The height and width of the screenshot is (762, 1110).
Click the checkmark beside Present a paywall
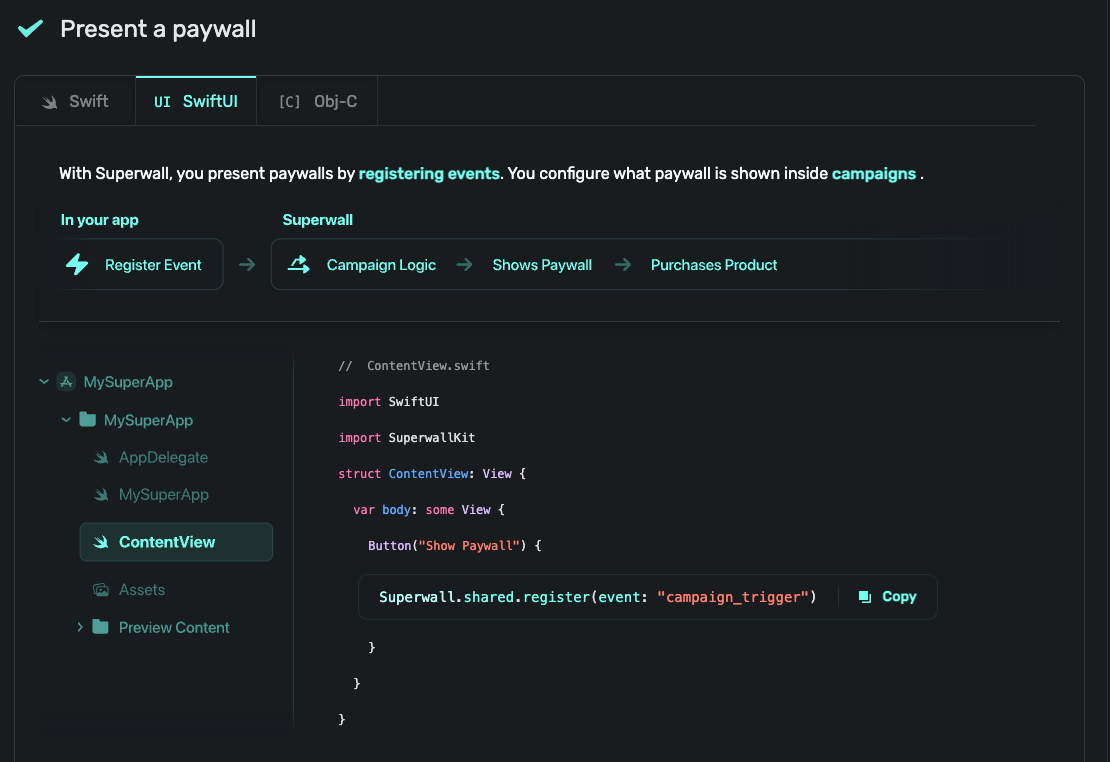pos(30,28)
